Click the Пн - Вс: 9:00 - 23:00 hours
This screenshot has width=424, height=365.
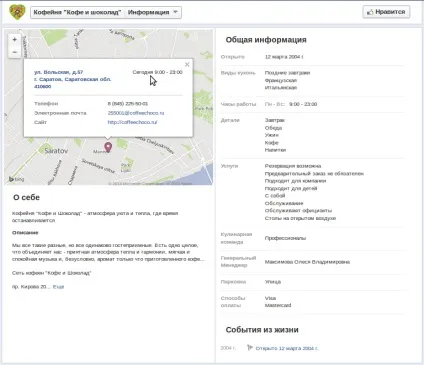(291, 104)
